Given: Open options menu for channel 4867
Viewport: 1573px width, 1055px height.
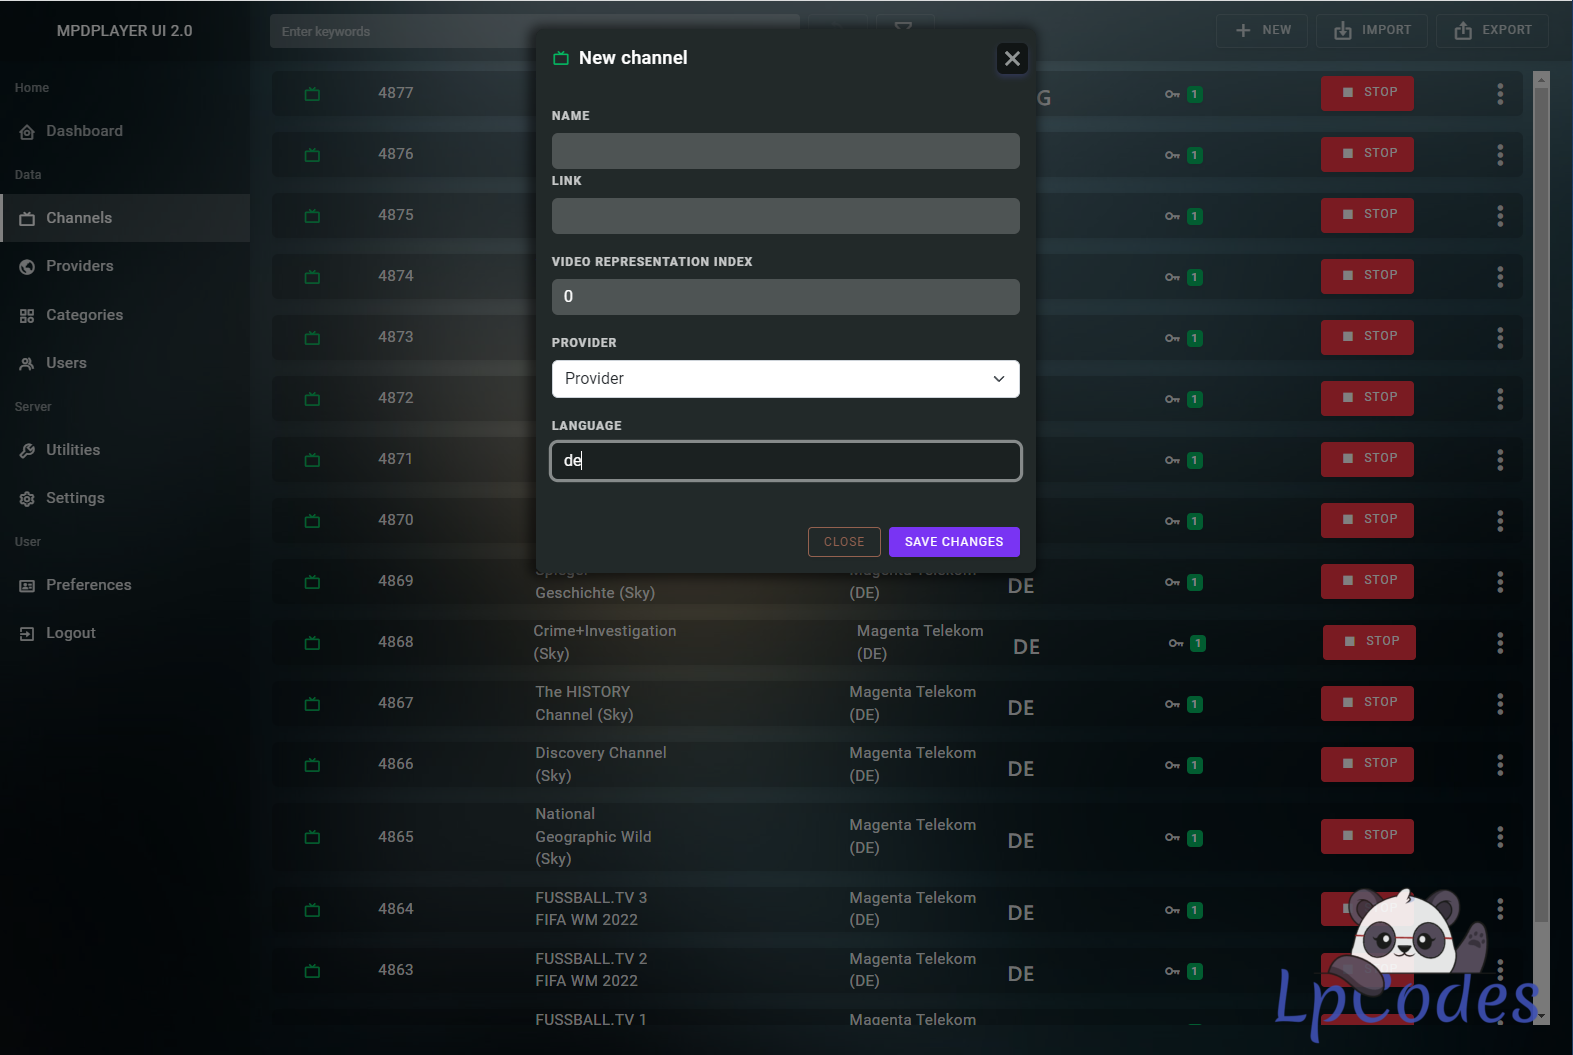Looking at the screenshot, I should pyautogui.click(x=1499, y=704).
